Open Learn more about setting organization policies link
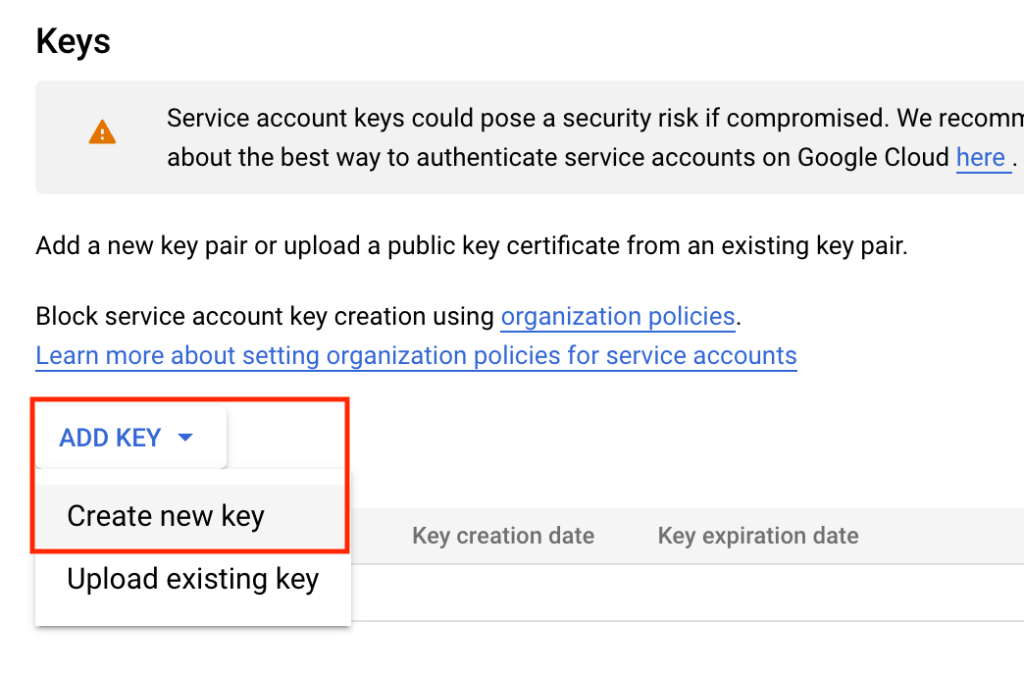Viewport: 1024px width, 675px height. pyautogui.click(x=416, y=355)
